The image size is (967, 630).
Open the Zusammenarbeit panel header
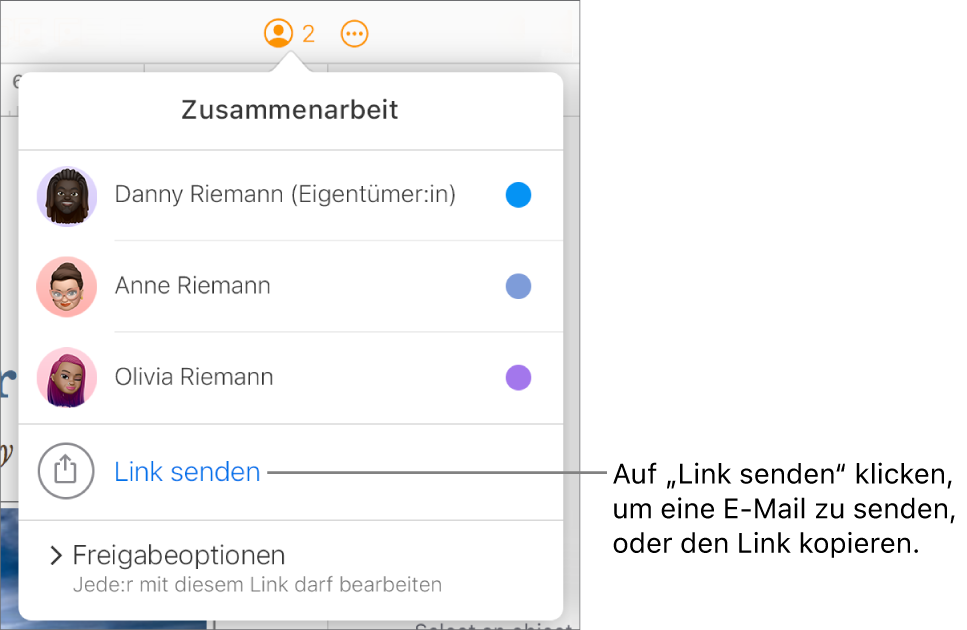(289, 110)
